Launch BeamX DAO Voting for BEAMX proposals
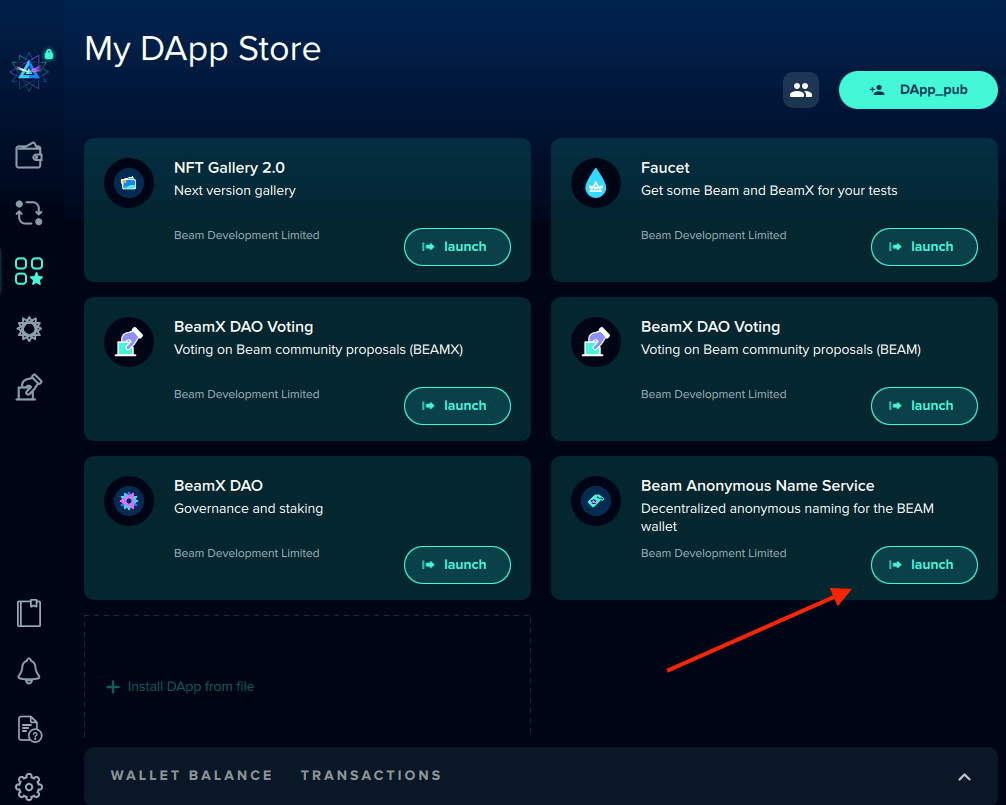The image size is (1006, 805). click(x=457, y=406)
